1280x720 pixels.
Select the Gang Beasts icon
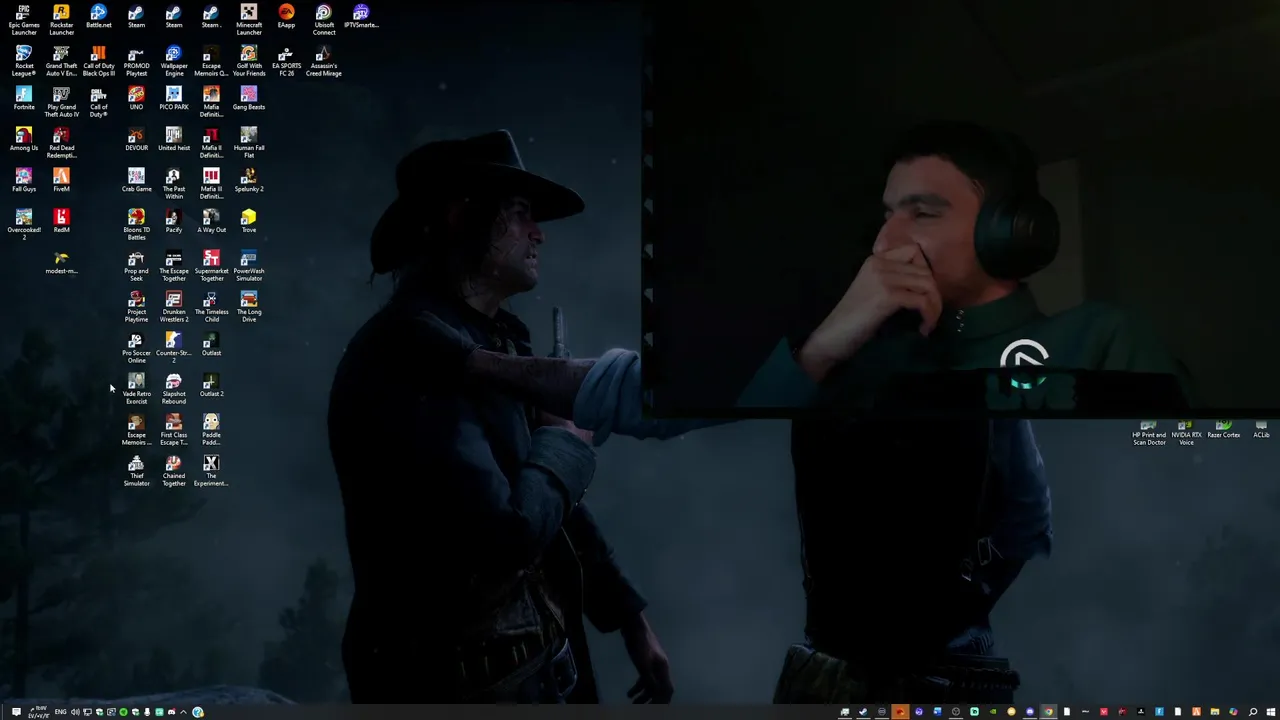pos(248,98)
